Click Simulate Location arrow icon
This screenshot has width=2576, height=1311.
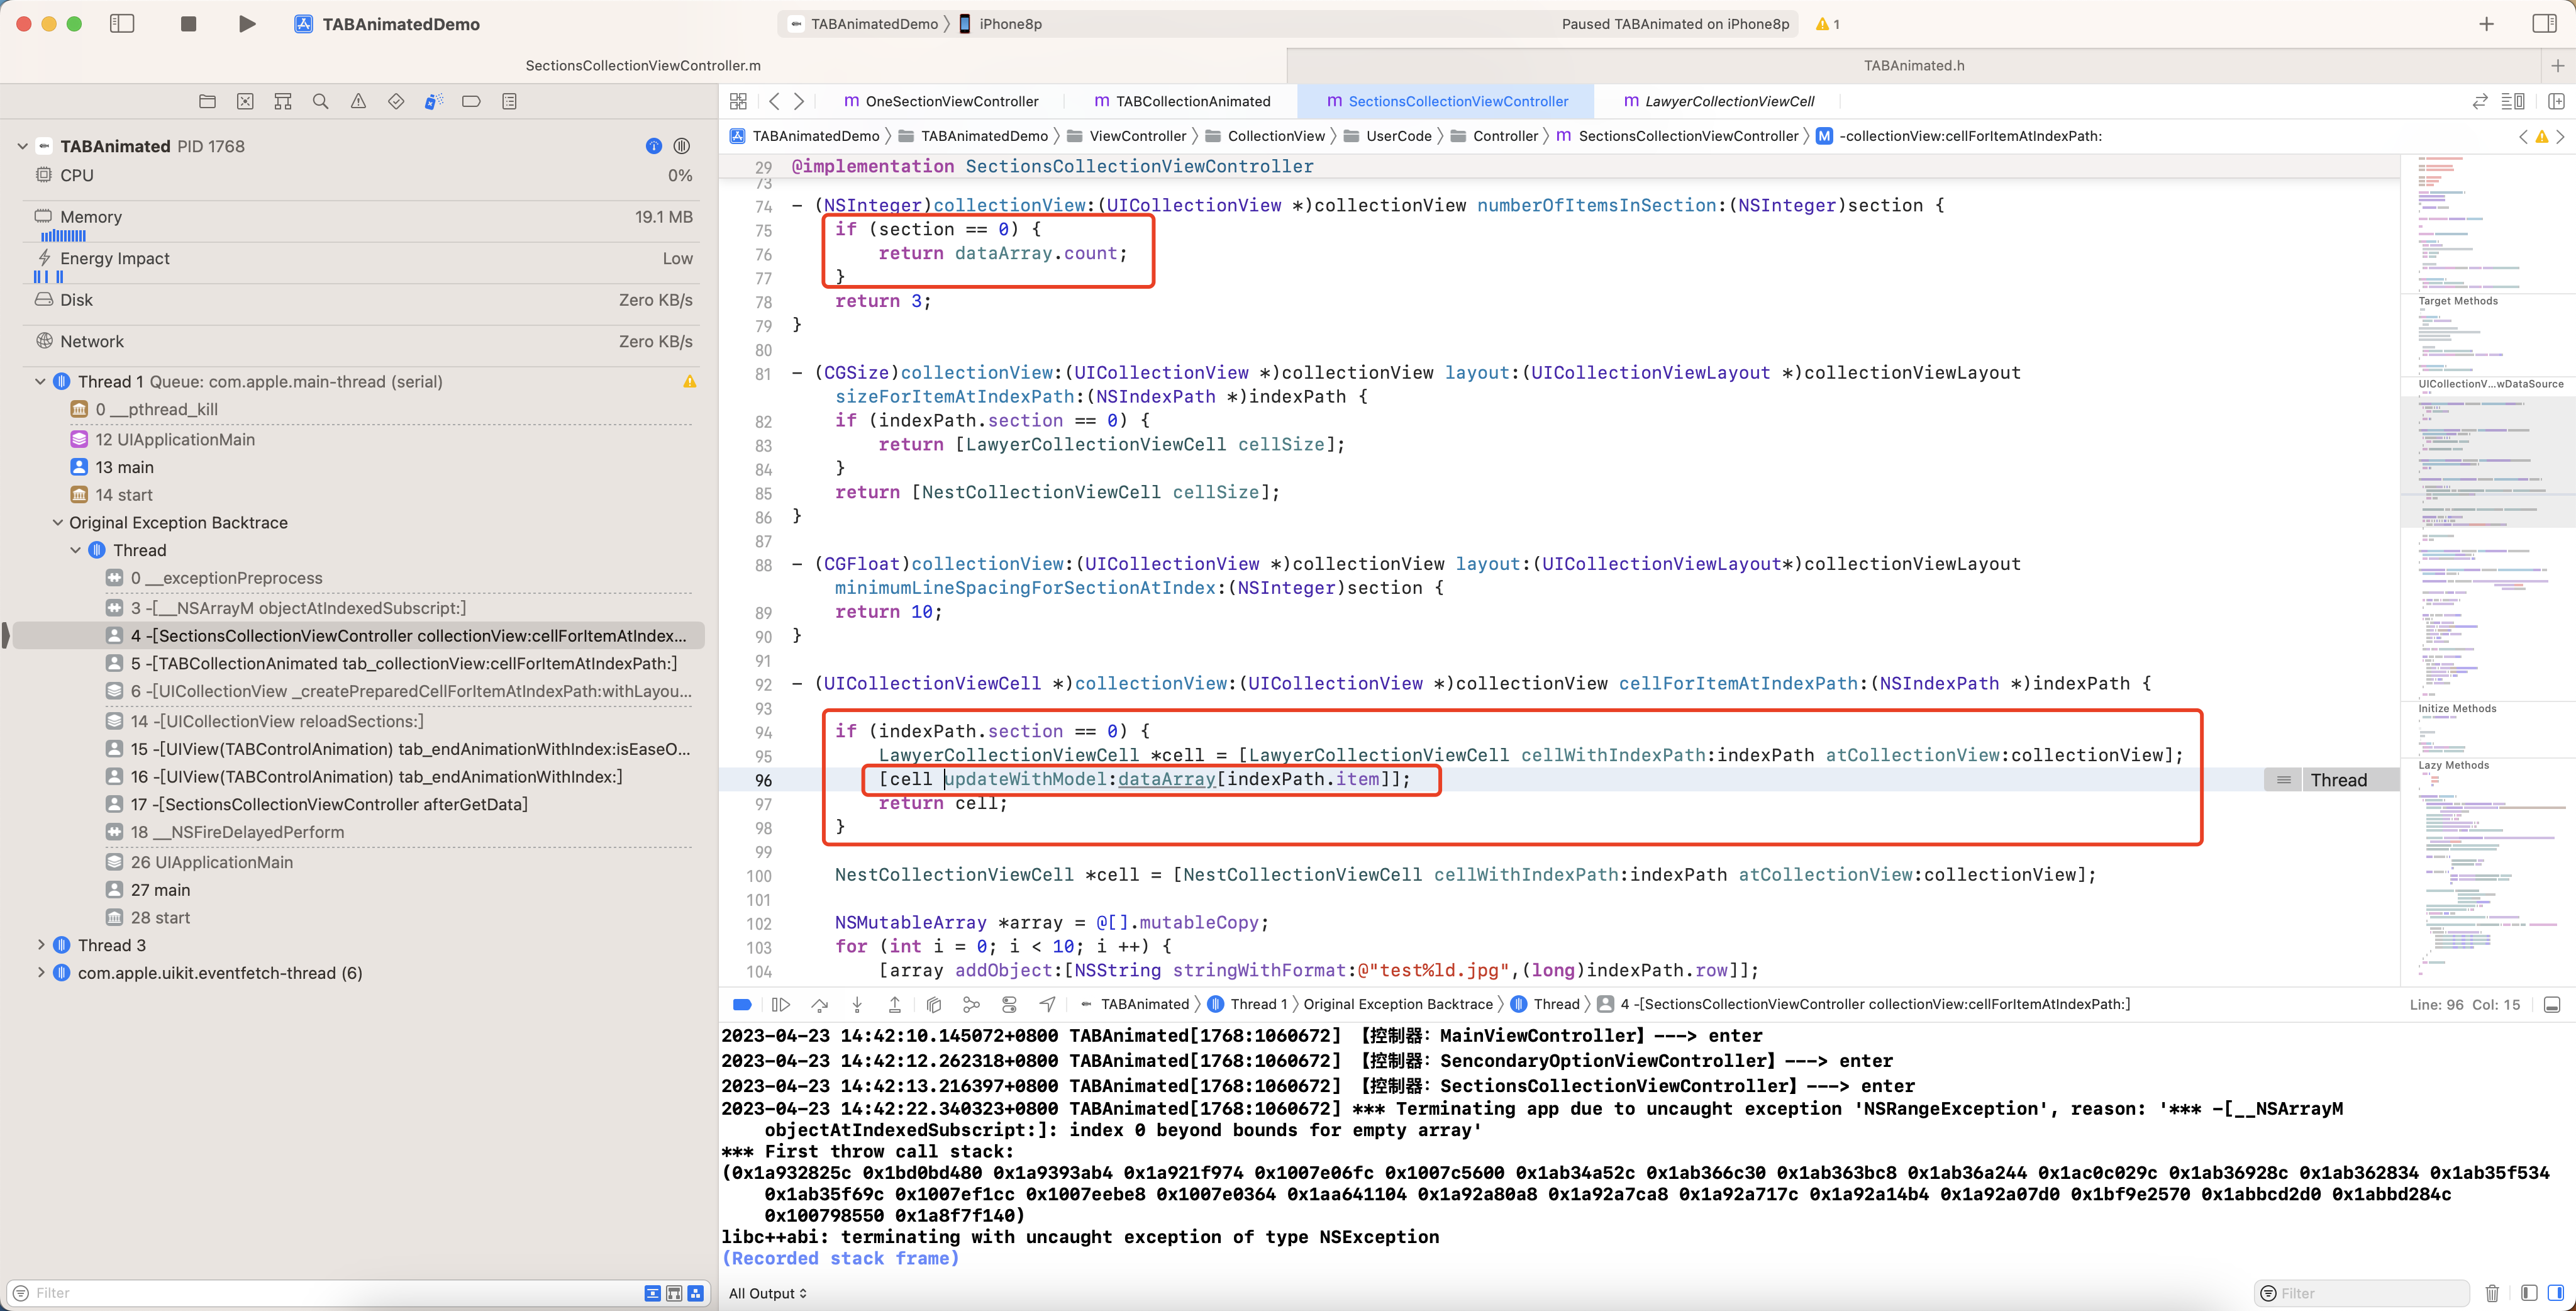[x=1047, y=1004]
